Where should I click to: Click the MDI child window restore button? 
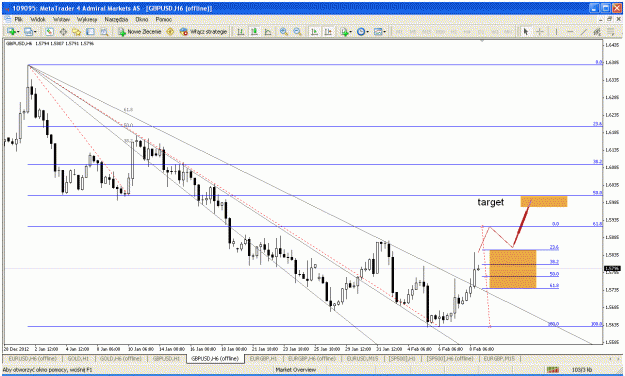pyautogui.click(x=609, y=19)
